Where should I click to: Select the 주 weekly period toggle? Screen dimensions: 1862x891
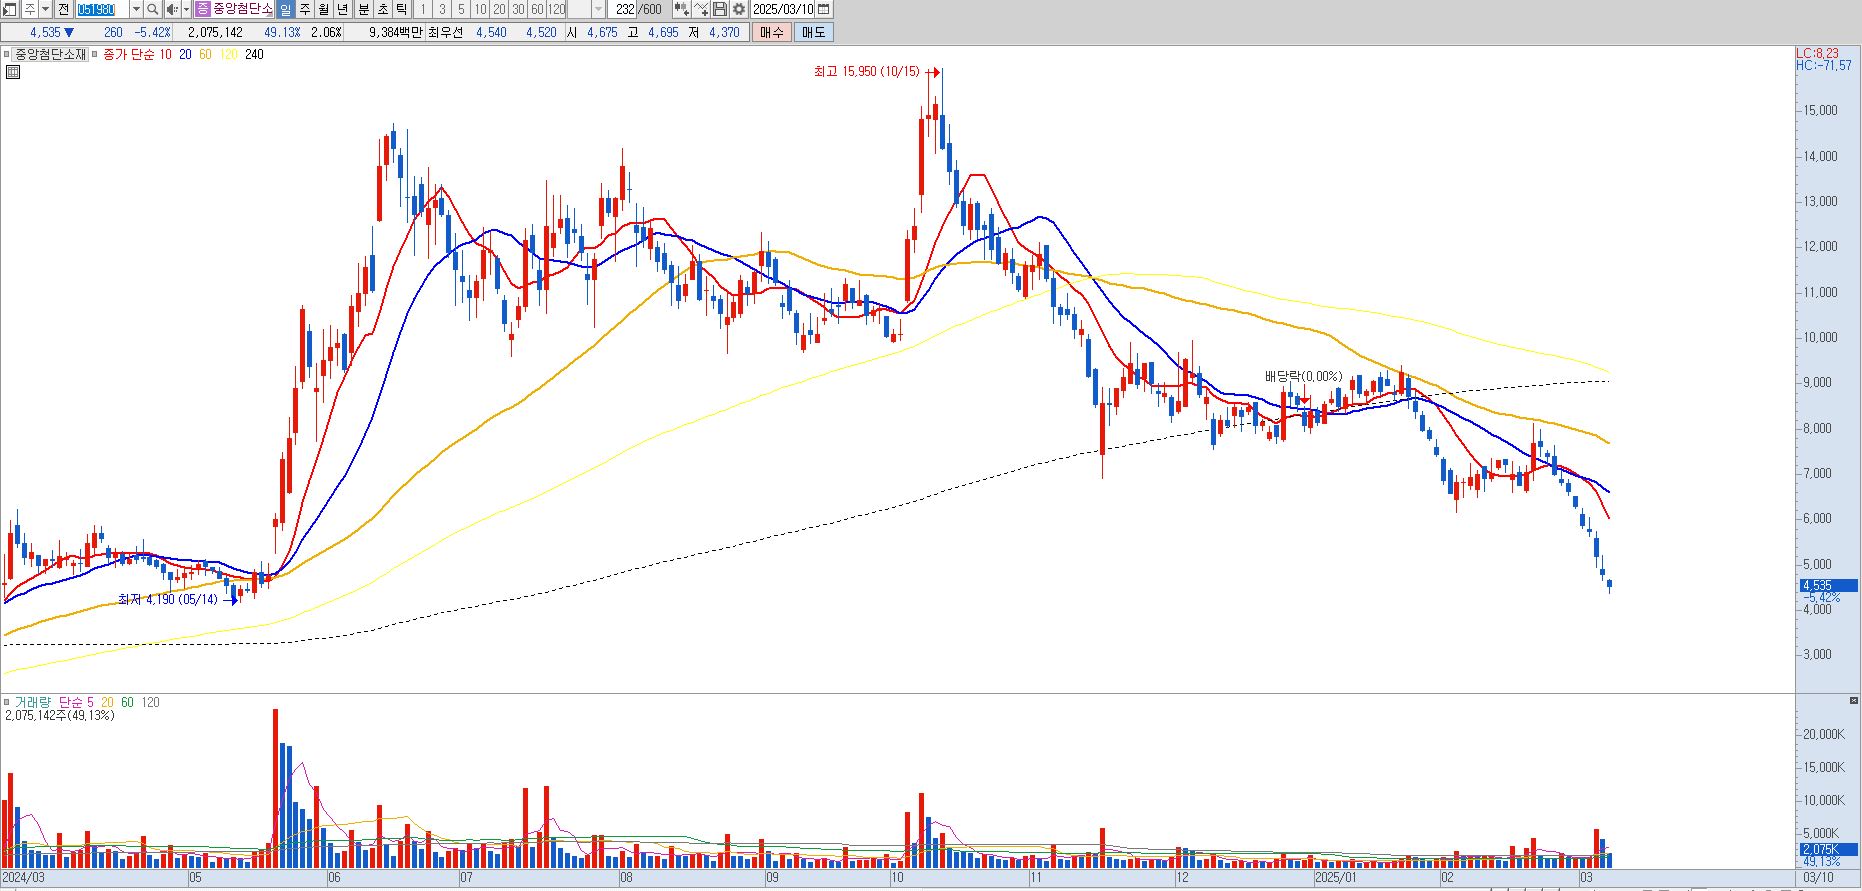[x=304, y=9]
